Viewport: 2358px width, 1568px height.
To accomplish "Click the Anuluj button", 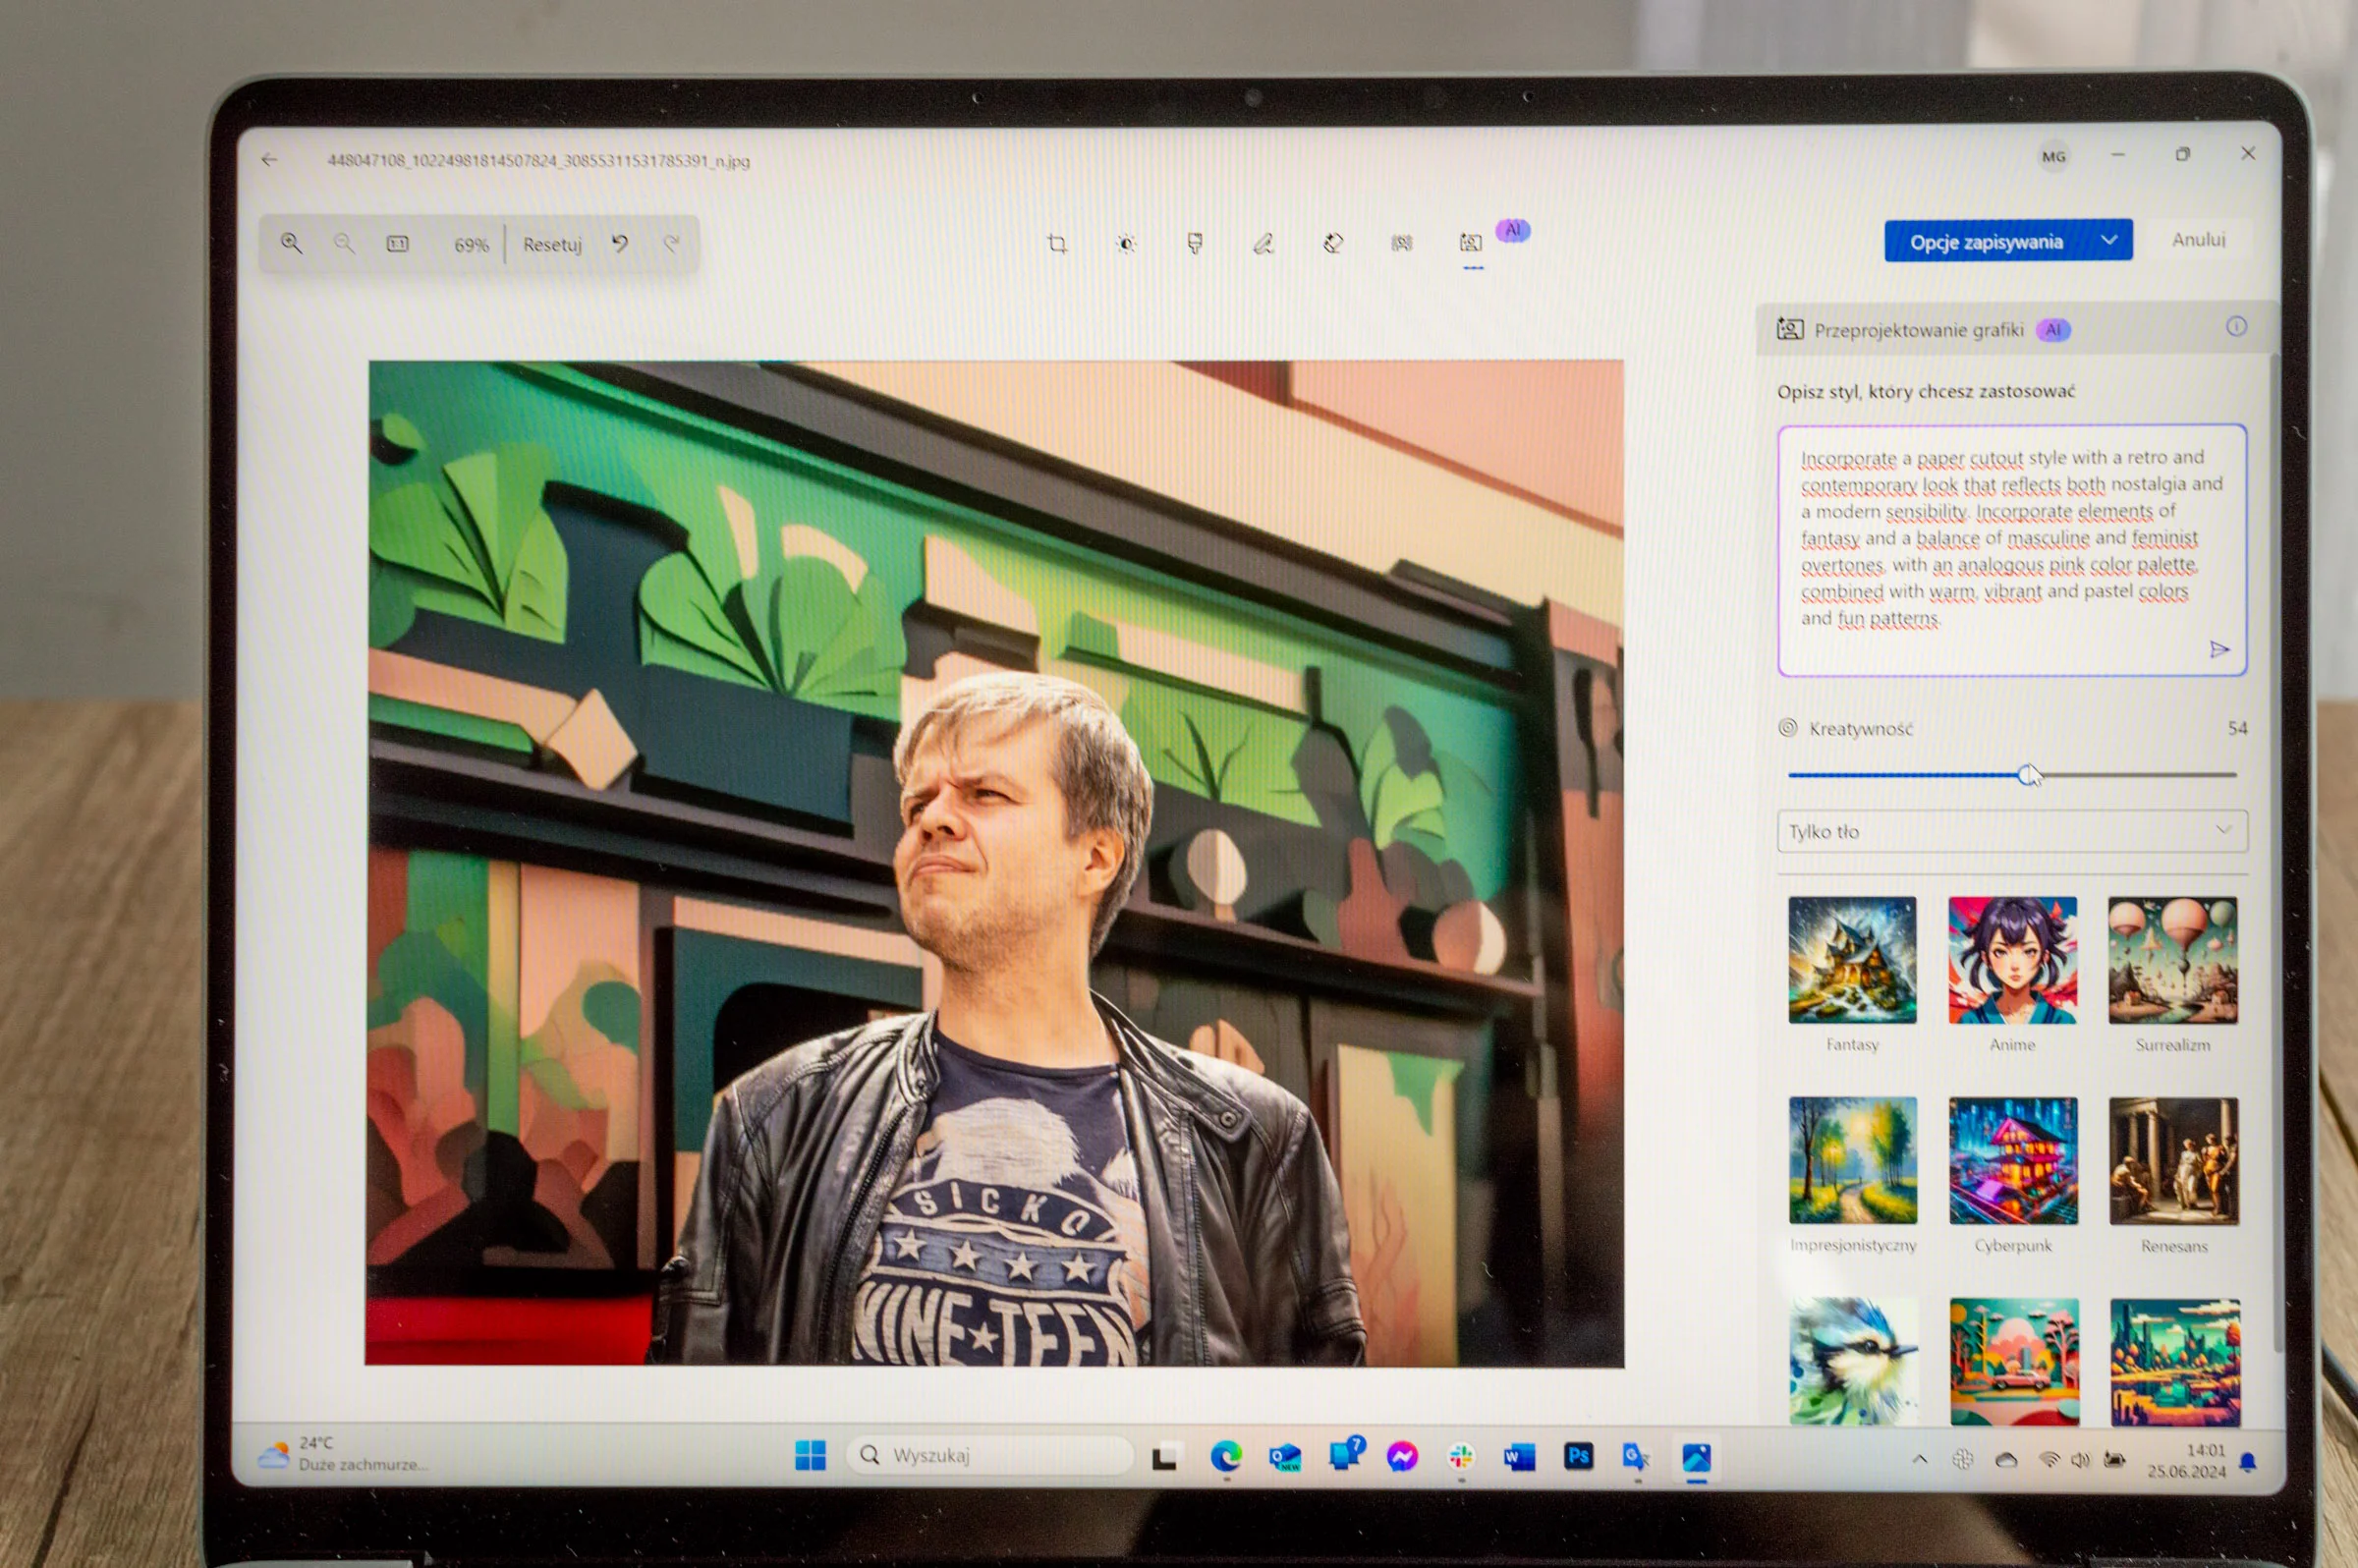I will pos(2198,240).
